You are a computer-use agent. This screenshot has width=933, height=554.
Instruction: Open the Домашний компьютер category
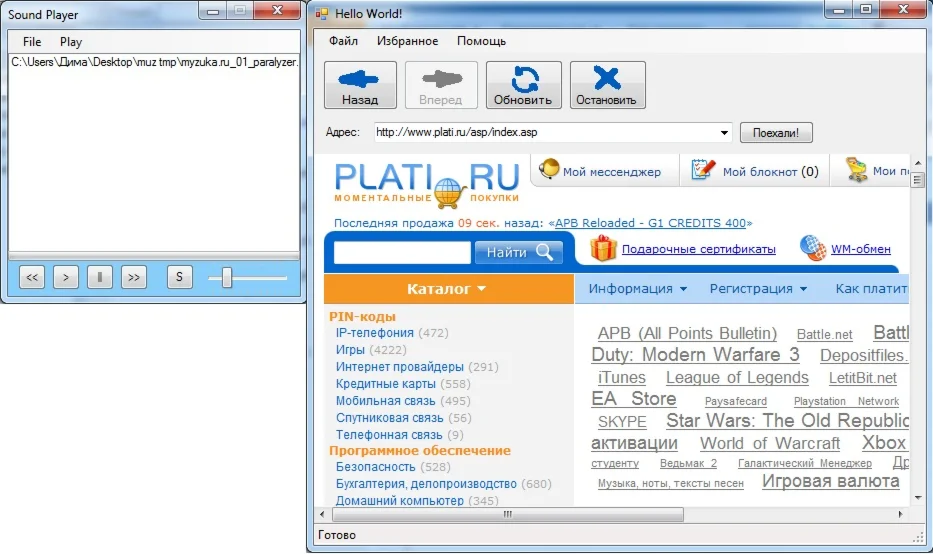pos(399,500)
